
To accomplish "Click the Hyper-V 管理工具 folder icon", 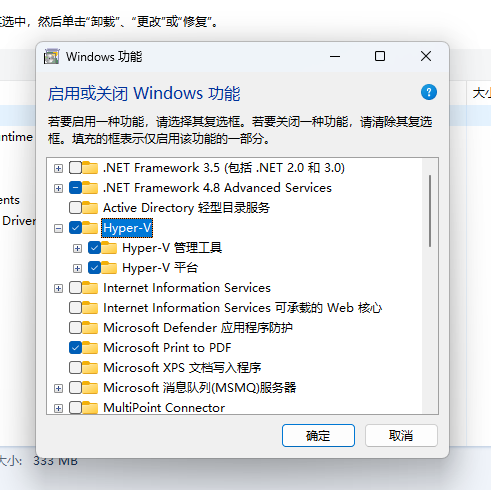I will [x=109, y=248].
